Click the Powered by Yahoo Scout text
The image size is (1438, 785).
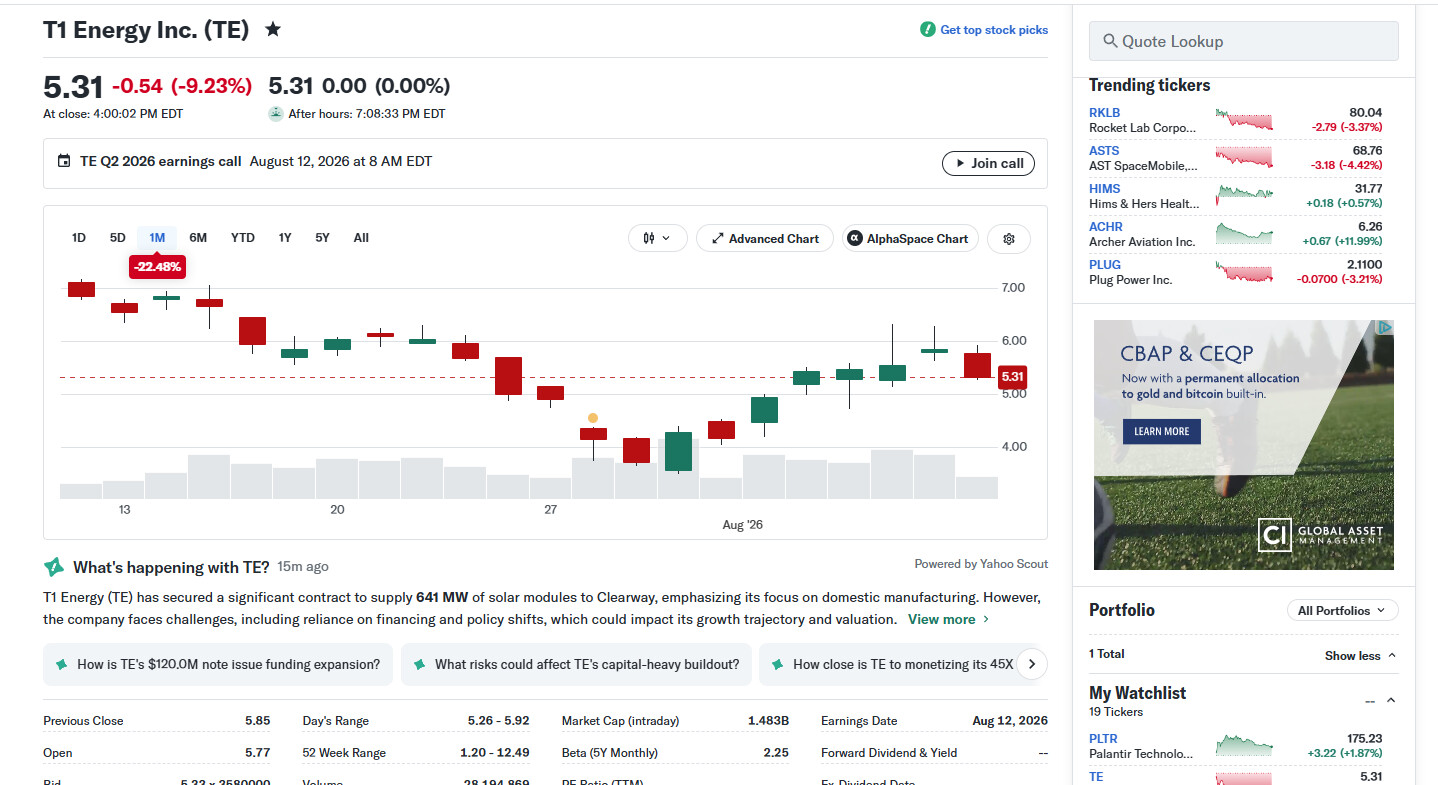(x=981, y=564)
